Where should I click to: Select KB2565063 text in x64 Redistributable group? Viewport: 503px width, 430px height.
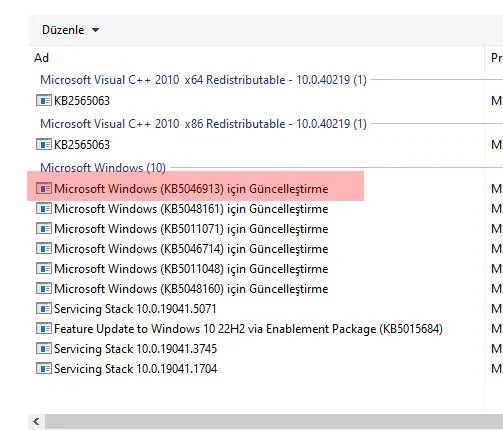click(82, 101)
